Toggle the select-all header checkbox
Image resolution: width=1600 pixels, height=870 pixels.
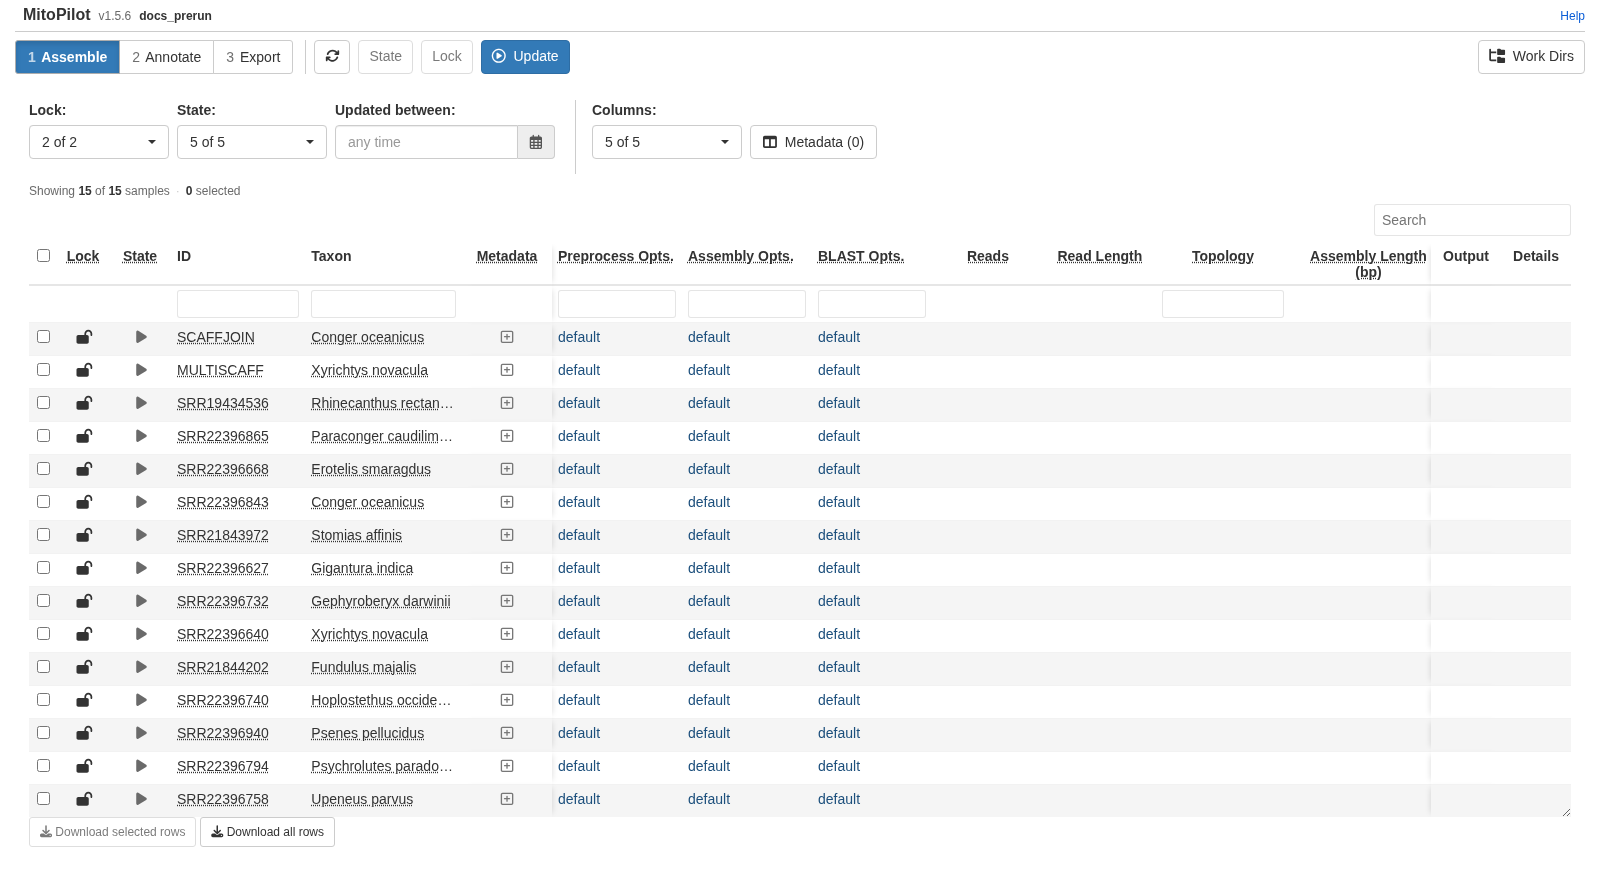43,256
